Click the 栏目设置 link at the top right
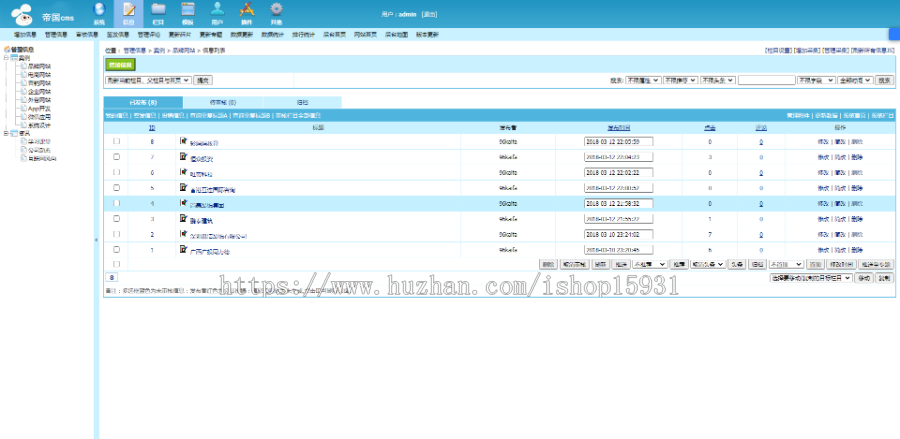 coord(778,50)
